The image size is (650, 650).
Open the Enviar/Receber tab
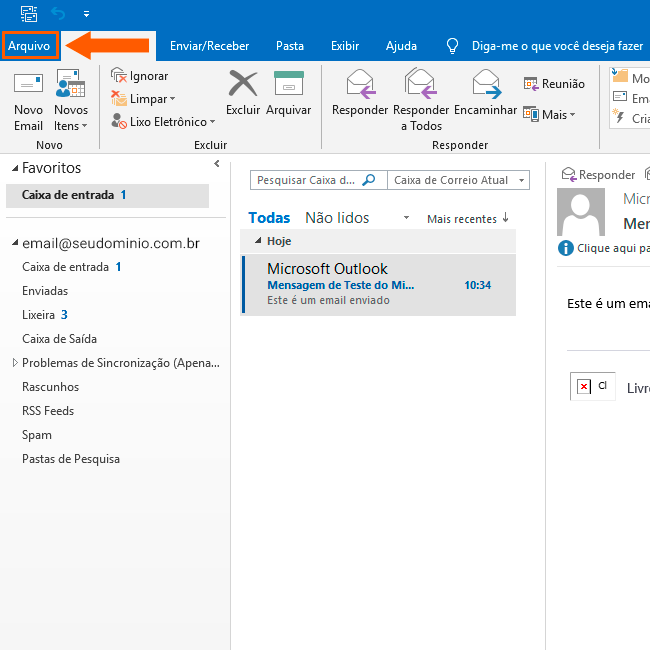point(209,46)
